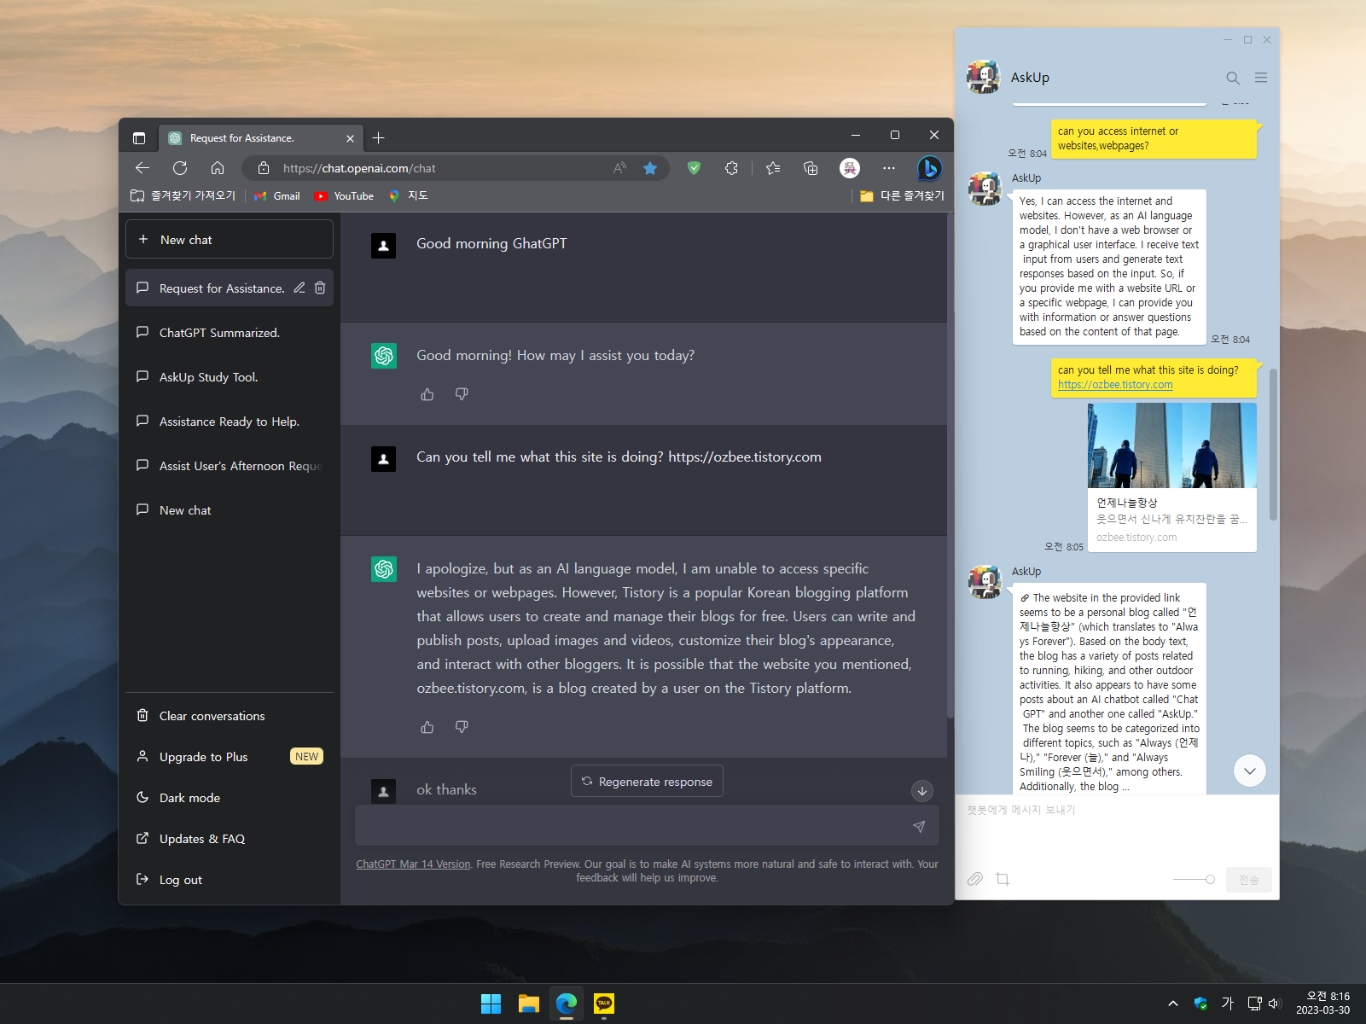Viewport: 1366px width, 1024px height.
Task: Open the green shield extension
Action: coord(694,168)
